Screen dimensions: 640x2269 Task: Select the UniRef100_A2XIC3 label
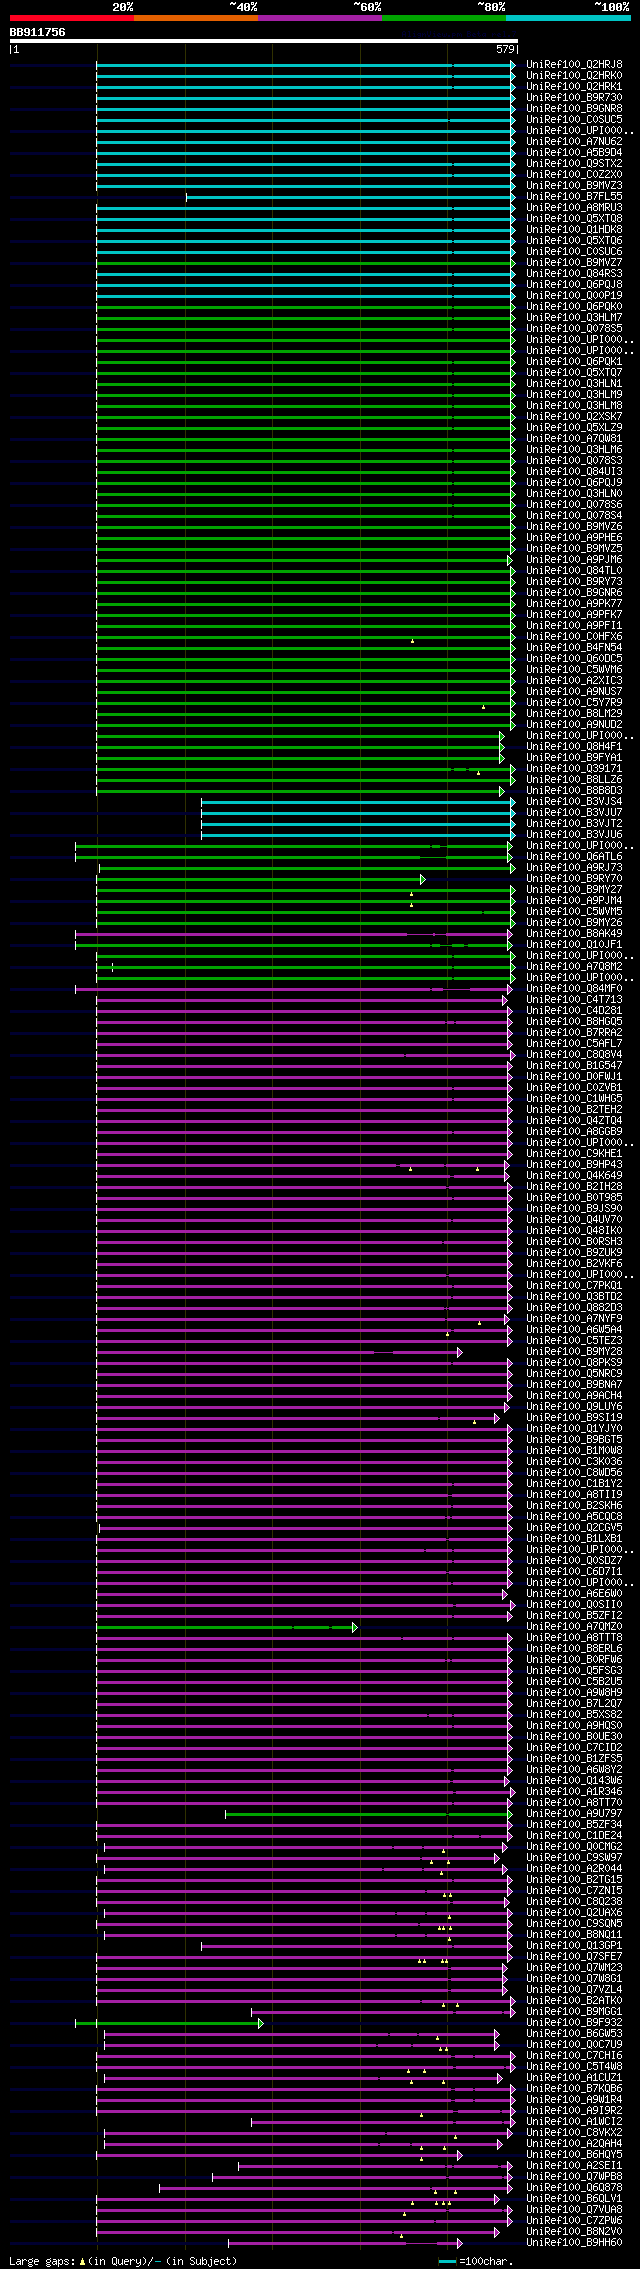pyautogui.click(x=574, y=680)
